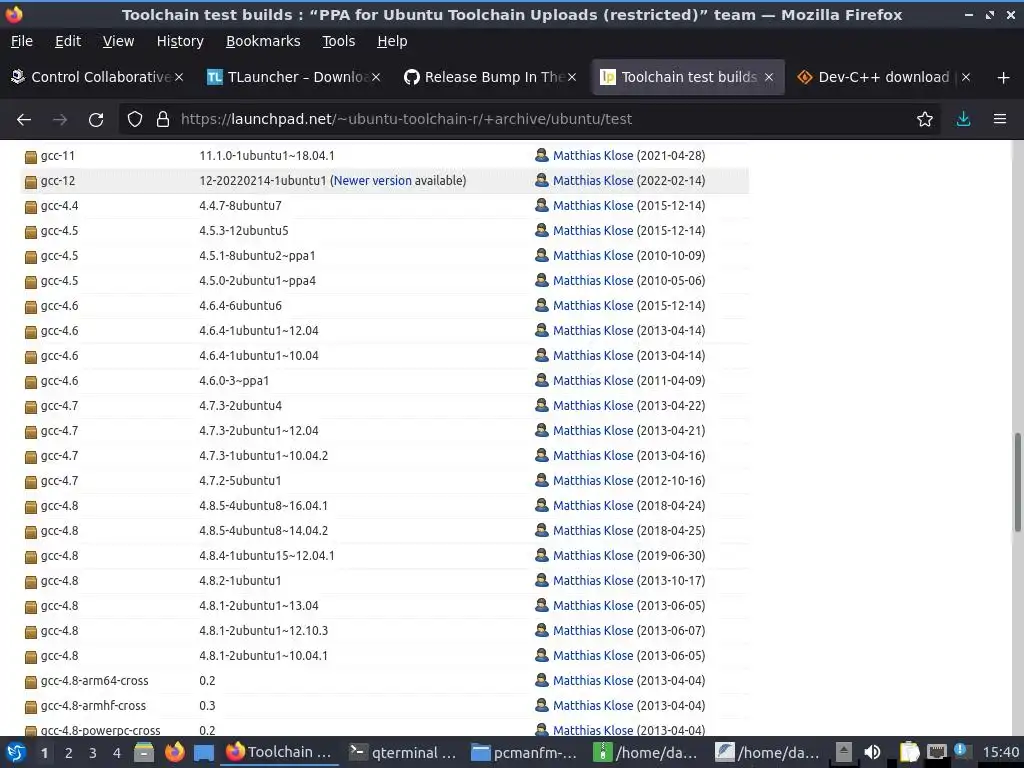Close the TLauncher tab

376,77
